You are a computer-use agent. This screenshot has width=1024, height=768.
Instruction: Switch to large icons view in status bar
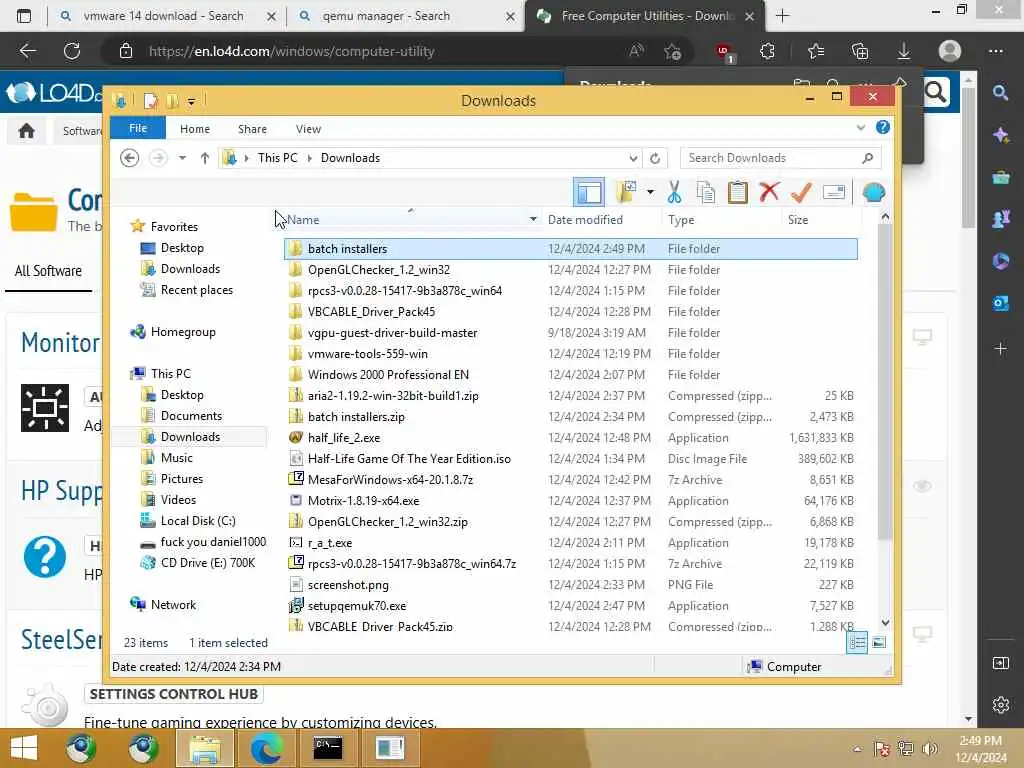(879, 643)
